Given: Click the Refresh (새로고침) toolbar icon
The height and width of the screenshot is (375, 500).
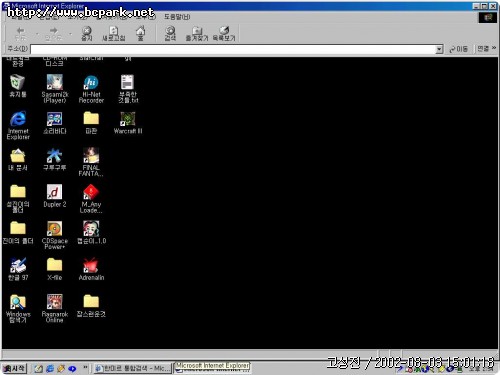Looking at the screenshot, I should 114,34.
